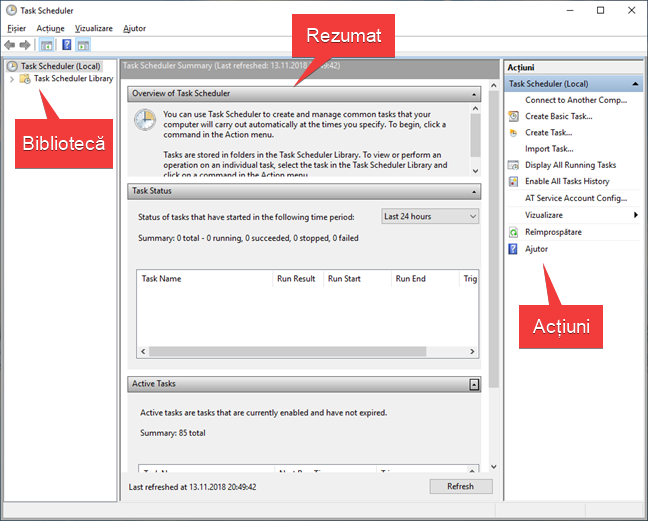The width and height of the screenshot is (648, 521).
Task: Toggle the console tree toolbar icon
Action: pos(46,45)
